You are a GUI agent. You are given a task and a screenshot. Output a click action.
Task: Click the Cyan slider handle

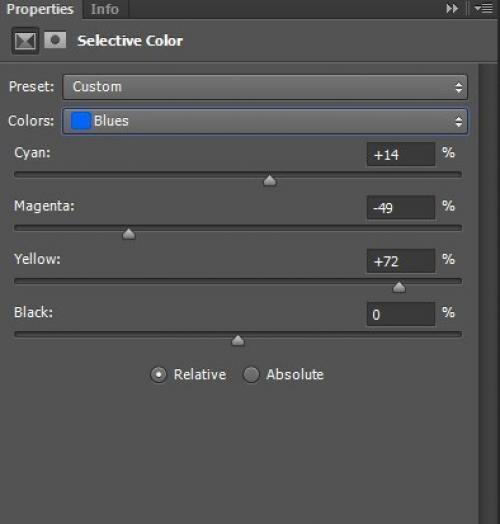click(x=270, y=181)
